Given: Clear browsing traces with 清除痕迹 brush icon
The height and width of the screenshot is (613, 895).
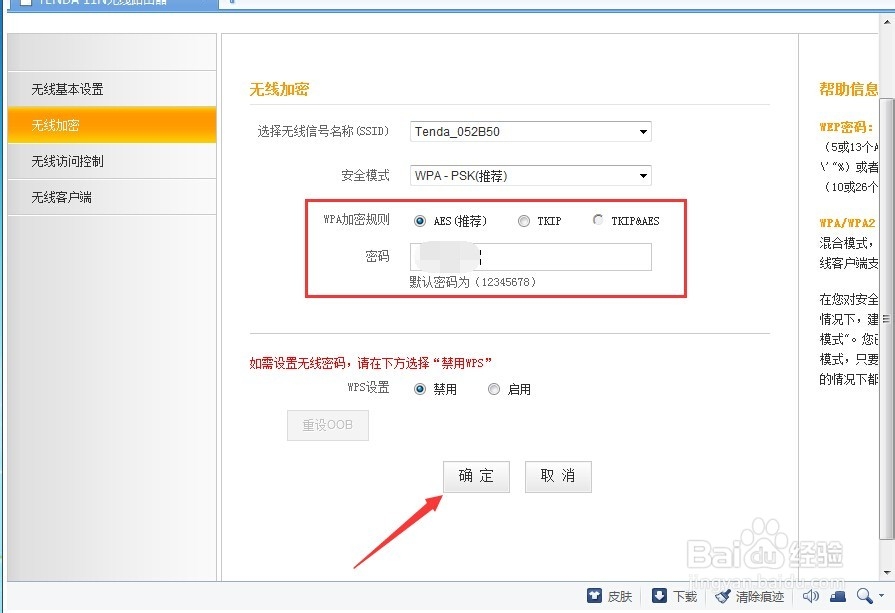Looking at the screenshot, I should [x=722, y=595].
